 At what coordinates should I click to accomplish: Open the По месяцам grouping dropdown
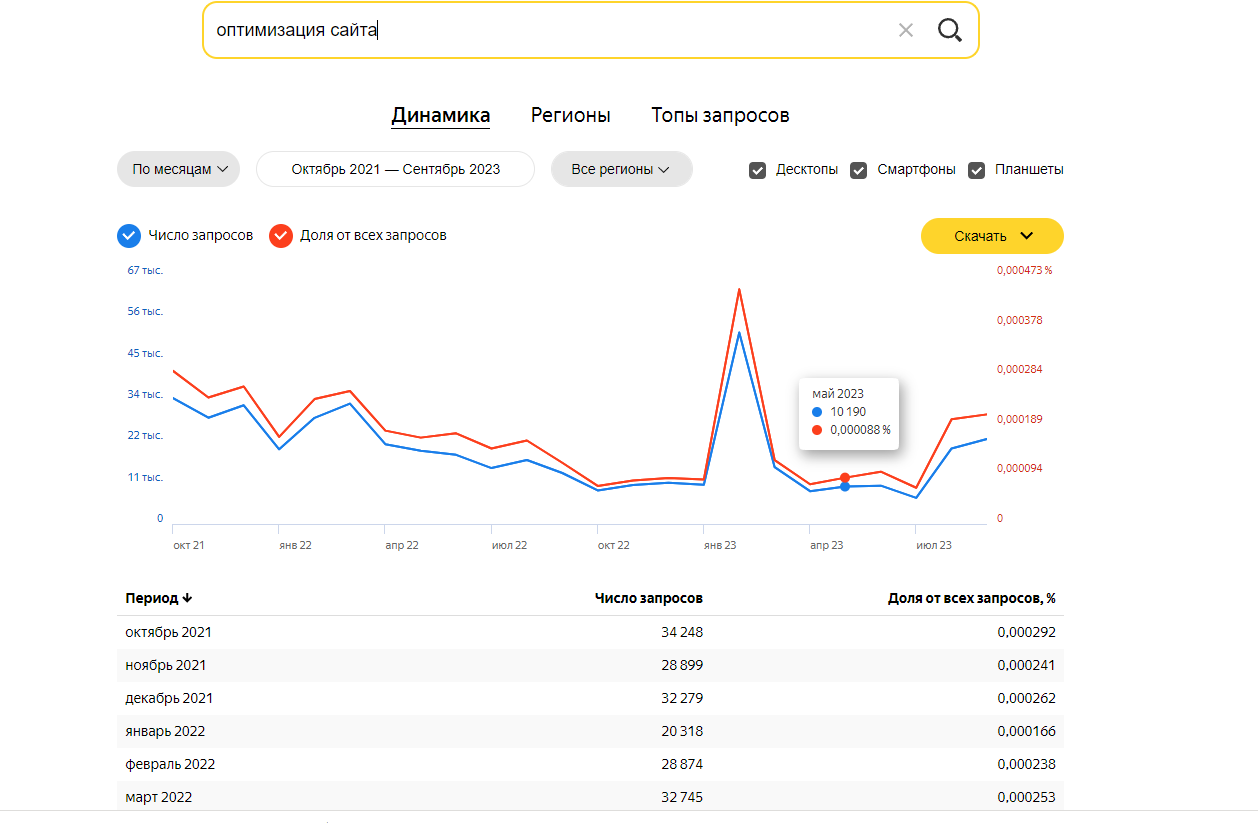[x=179, y=170]
